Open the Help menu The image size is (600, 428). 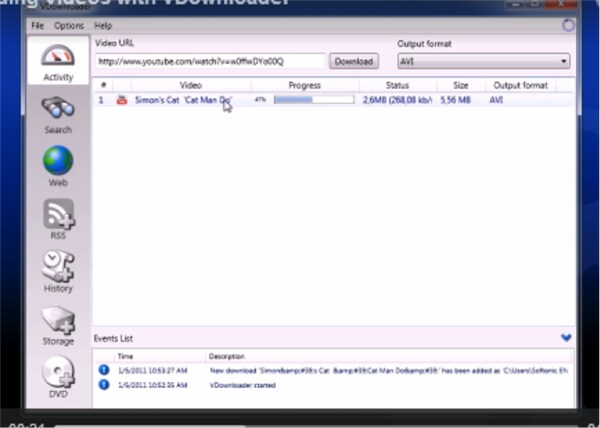click(x=103, y=26)
